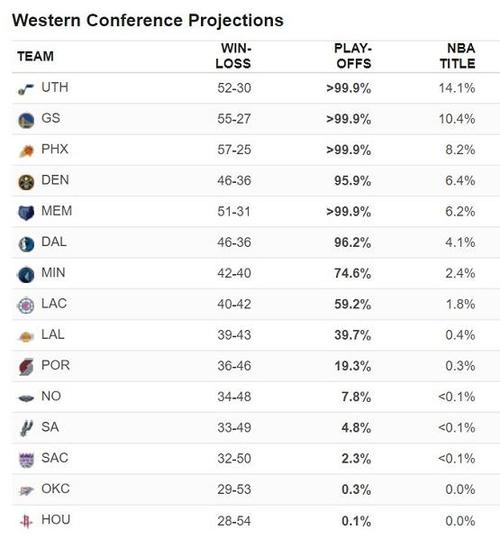Open the LA Clippers logo
The image size is (500, 539).
pyautogui.click(x=26, y=306)
